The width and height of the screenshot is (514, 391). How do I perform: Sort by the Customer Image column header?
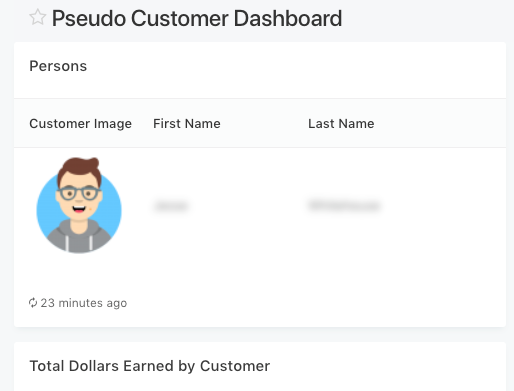tap(81, 124)
